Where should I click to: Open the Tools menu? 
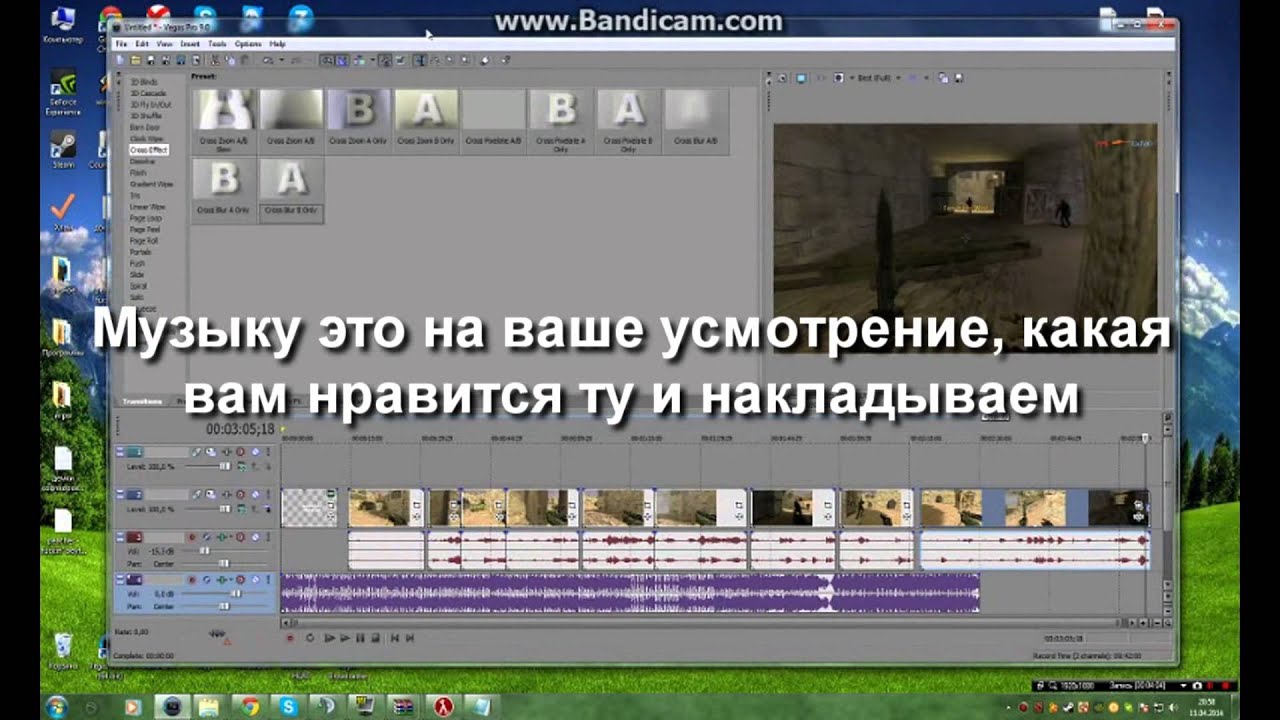click(217, 44)
